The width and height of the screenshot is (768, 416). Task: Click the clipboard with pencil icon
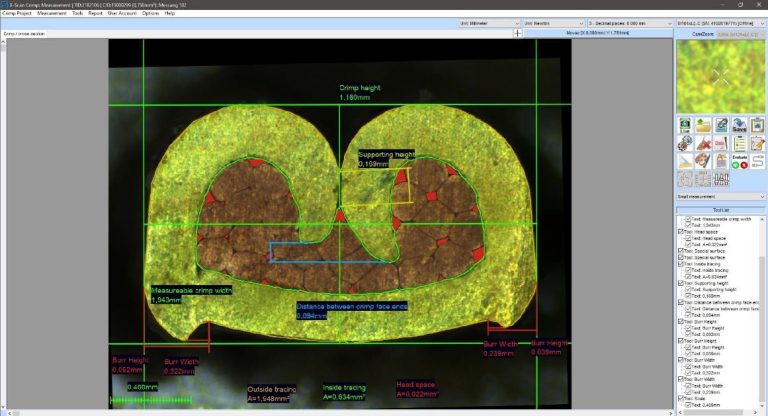click(757, 143)
